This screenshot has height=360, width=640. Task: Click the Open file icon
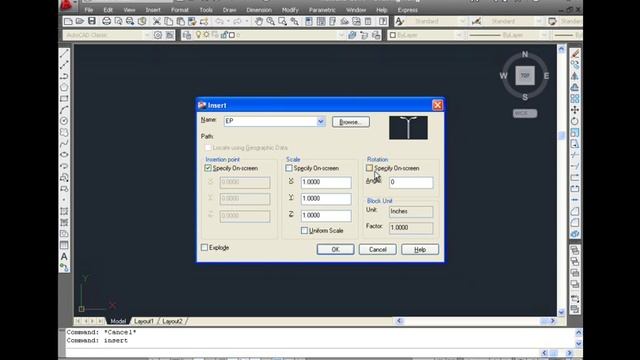click(80, 21)
